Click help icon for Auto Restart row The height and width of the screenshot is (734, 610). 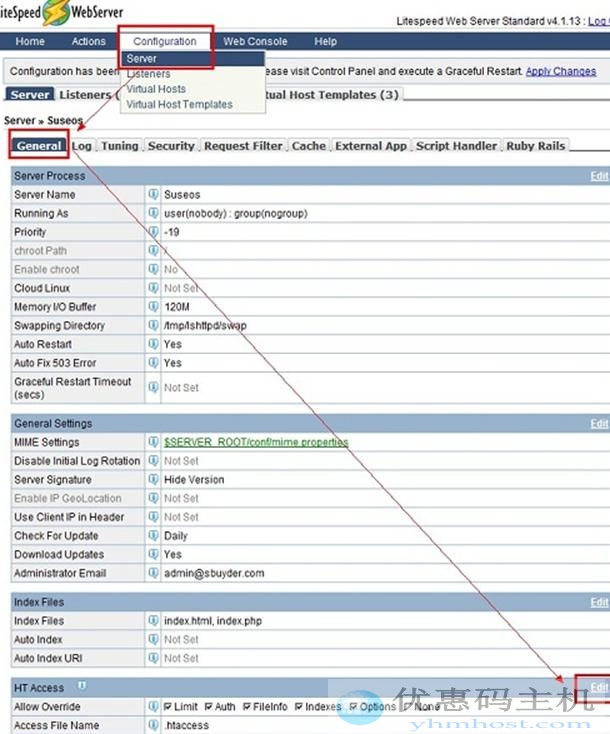click(154, 344)
